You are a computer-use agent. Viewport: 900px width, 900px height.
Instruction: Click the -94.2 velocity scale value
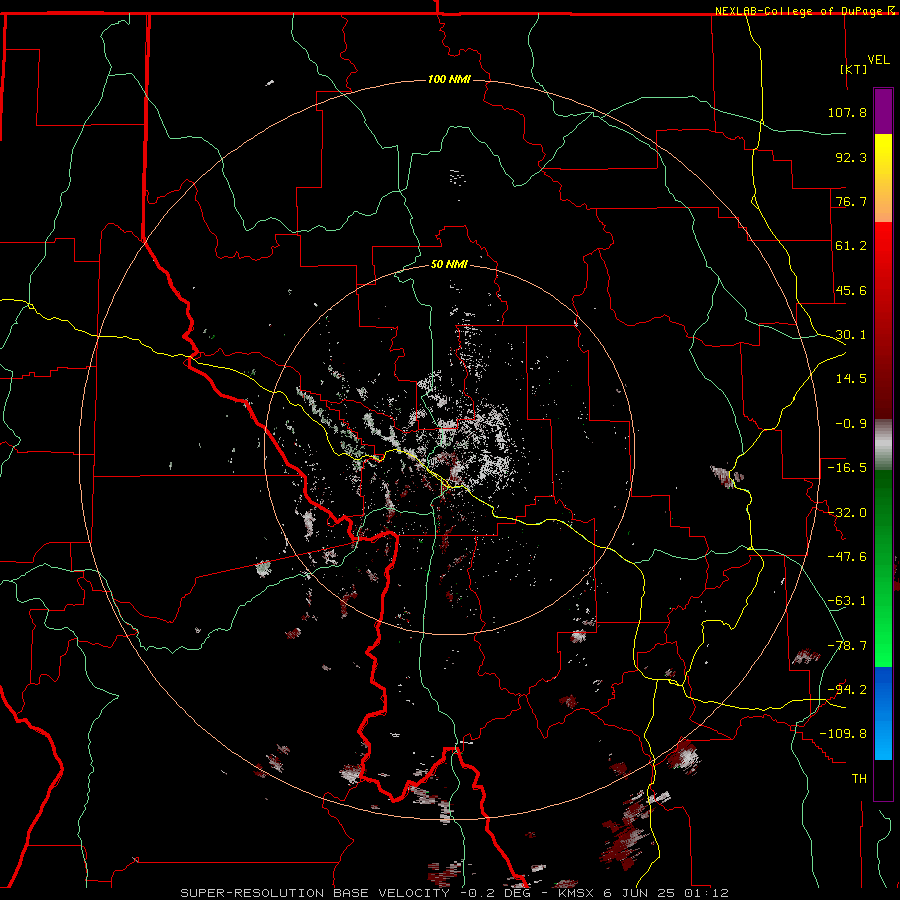coord(847,690)
